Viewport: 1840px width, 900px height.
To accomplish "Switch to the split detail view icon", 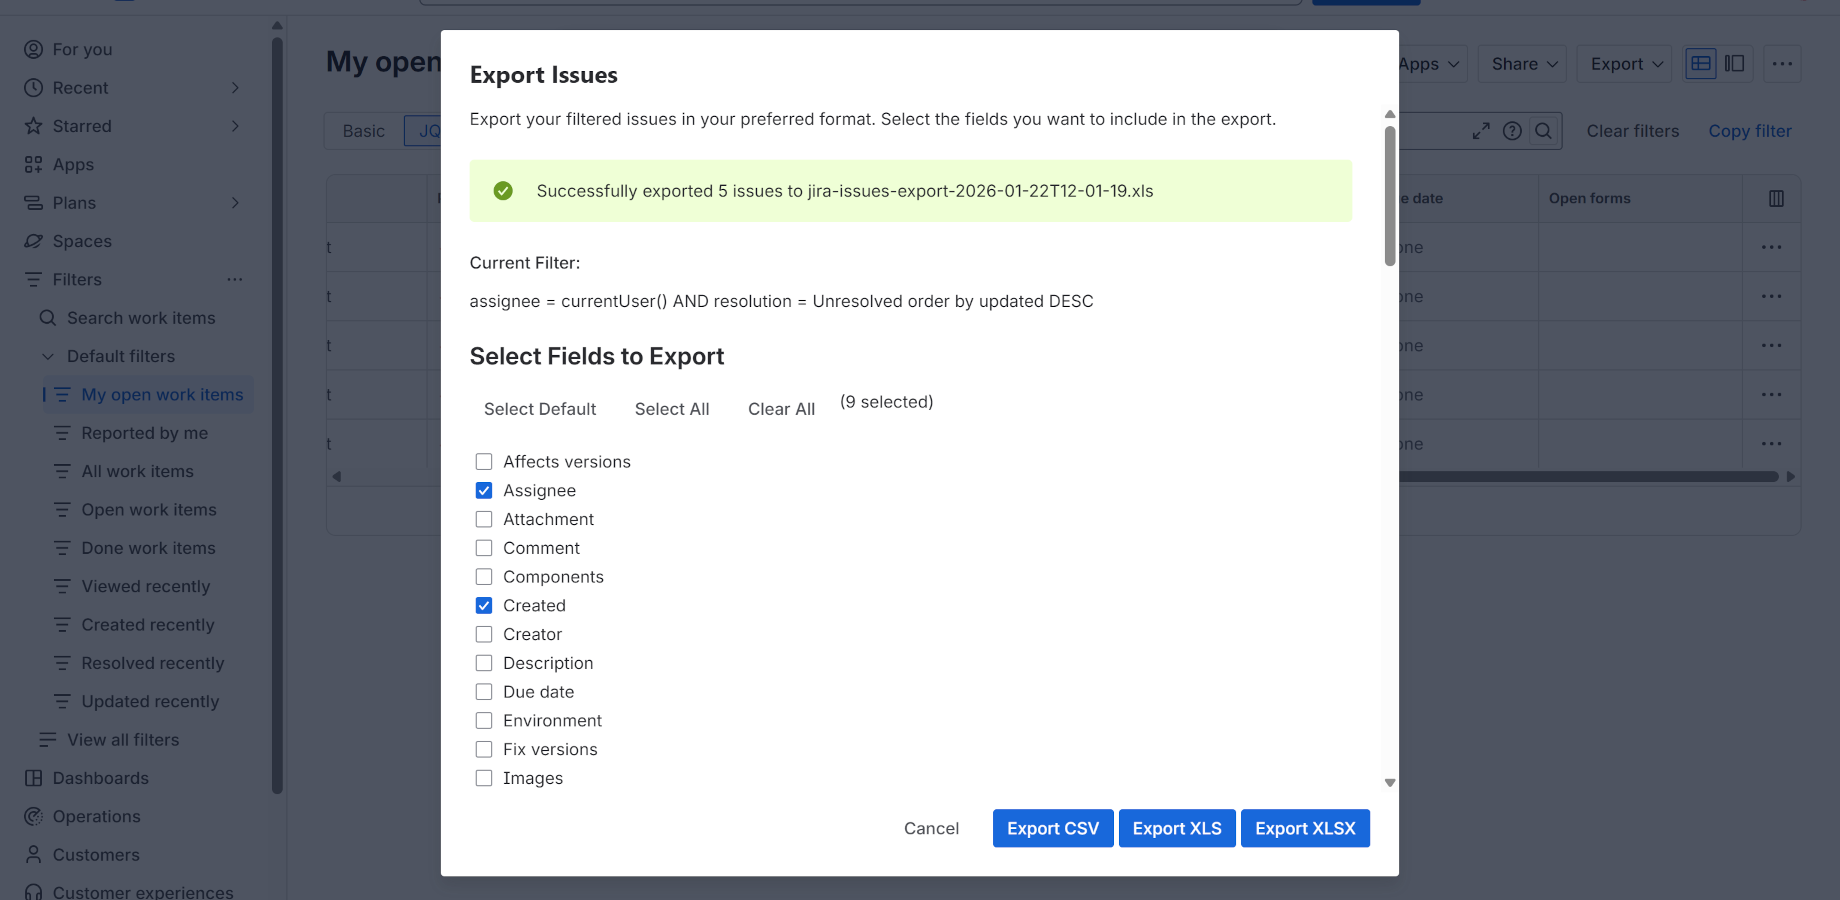I will [1734, 63].
